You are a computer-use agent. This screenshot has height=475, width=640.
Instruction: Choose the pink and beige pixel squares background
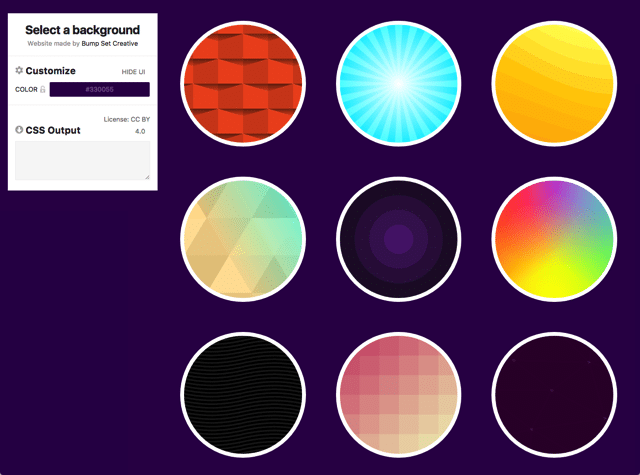[x=398, y=395]
